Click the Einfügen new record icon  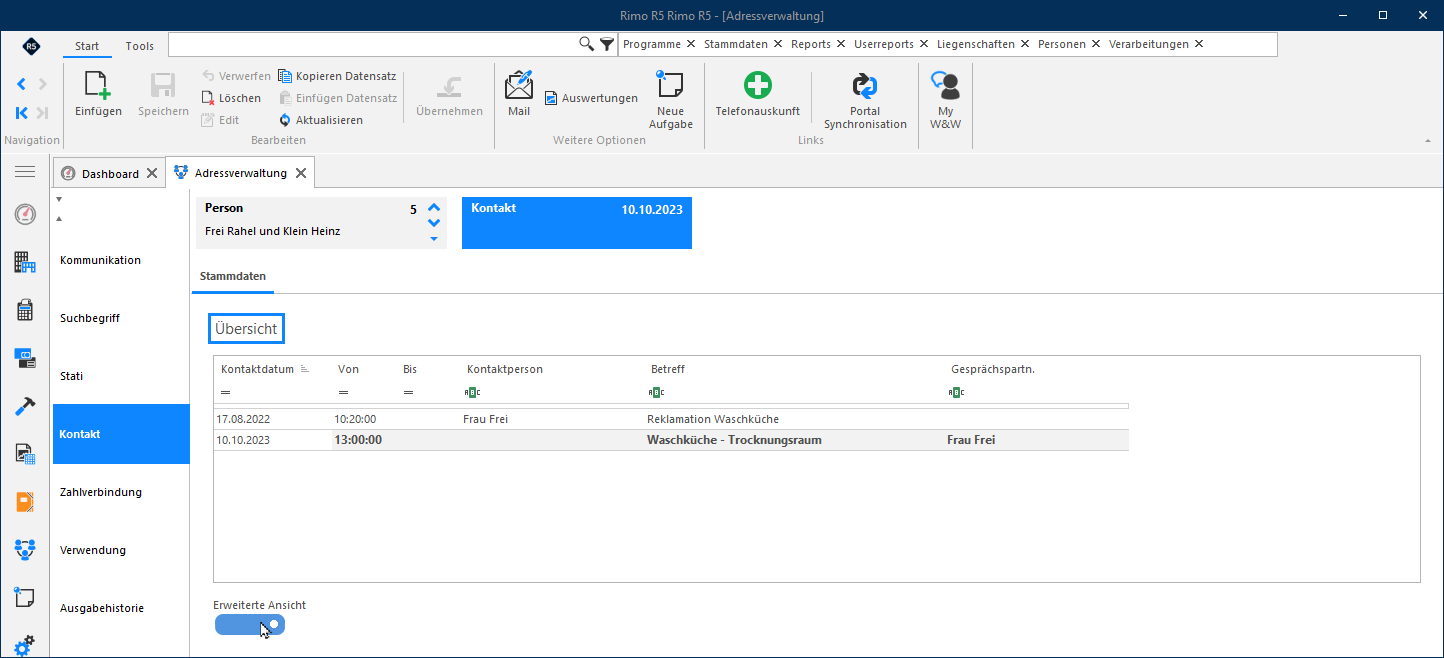click(x=98, y=85)
